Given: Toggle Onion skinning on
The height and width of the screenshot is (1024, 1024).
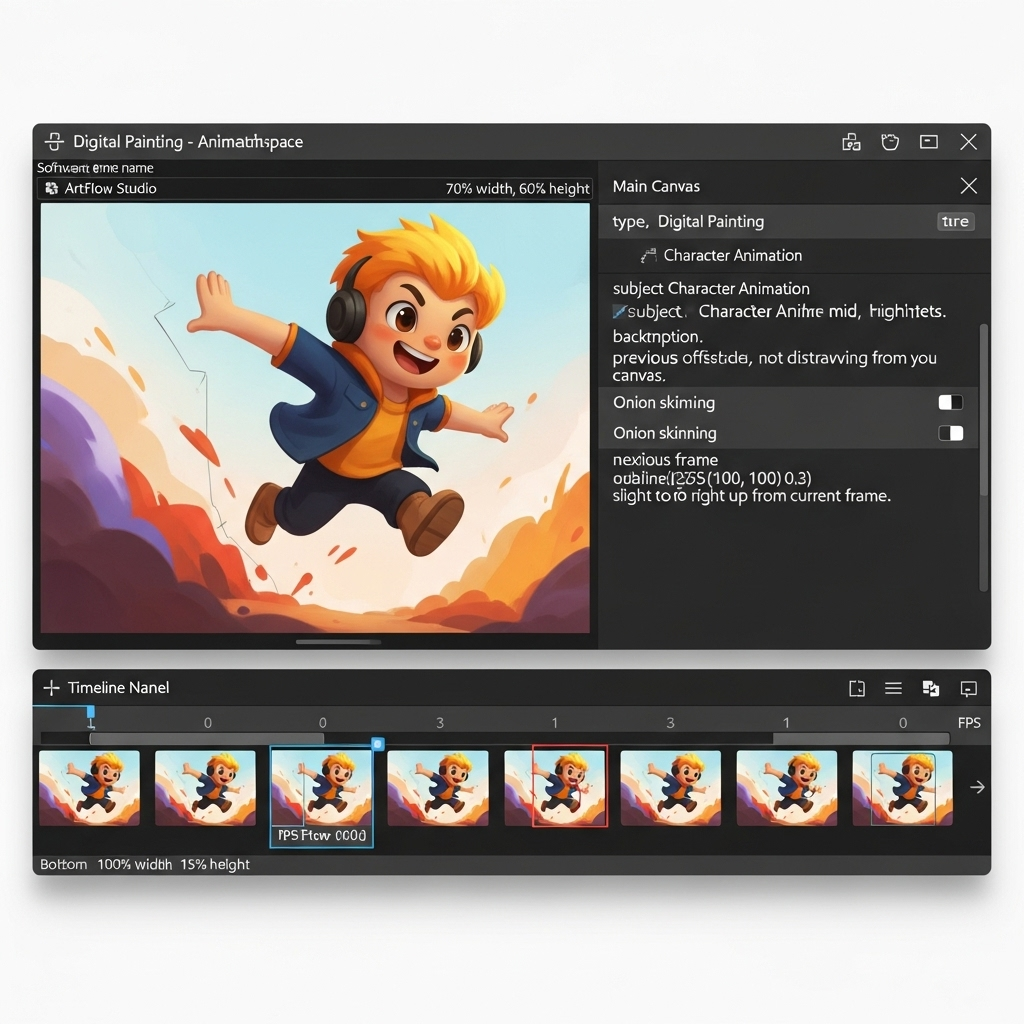Looking at the screenshot, I should pos(949,433).
